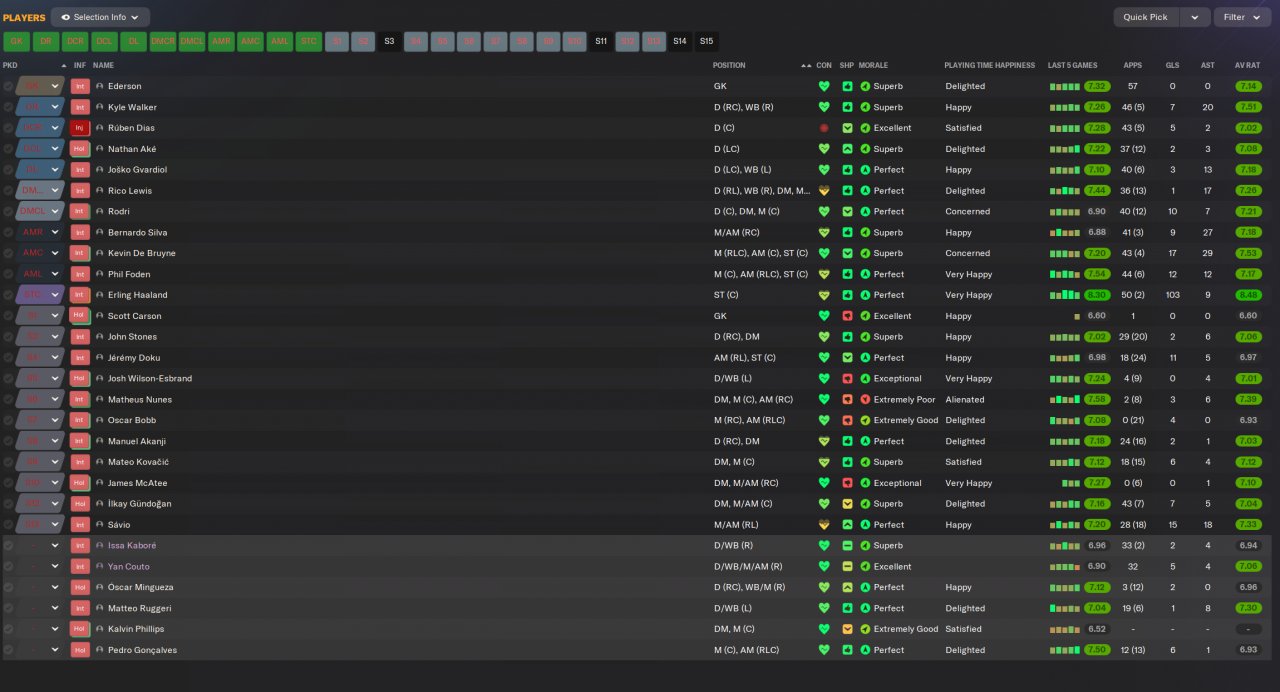Screen dimensions: 1280x692
Task: Click Erling Haaland's 103 goals value
Action: 1172,295
